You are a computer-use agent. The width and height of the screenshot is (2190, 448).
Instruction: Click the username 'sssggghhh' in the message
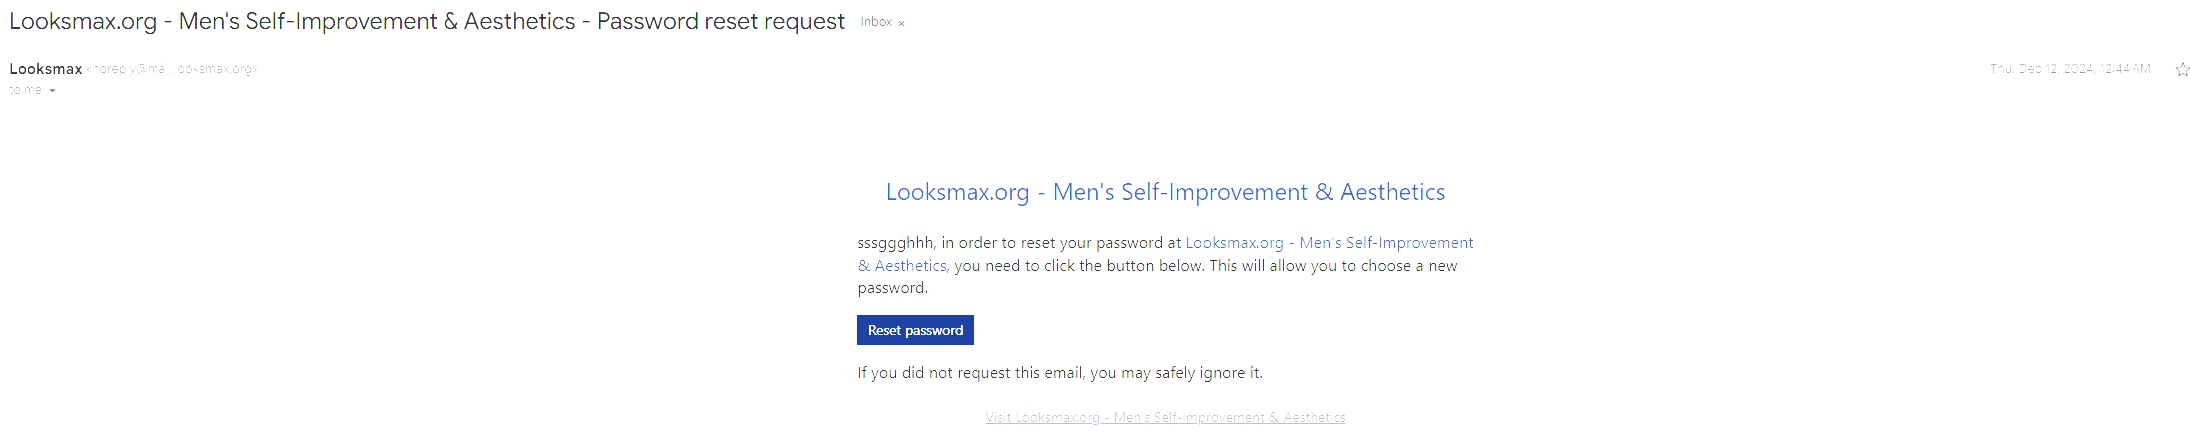pyautogui.click(x=895, y=243)
